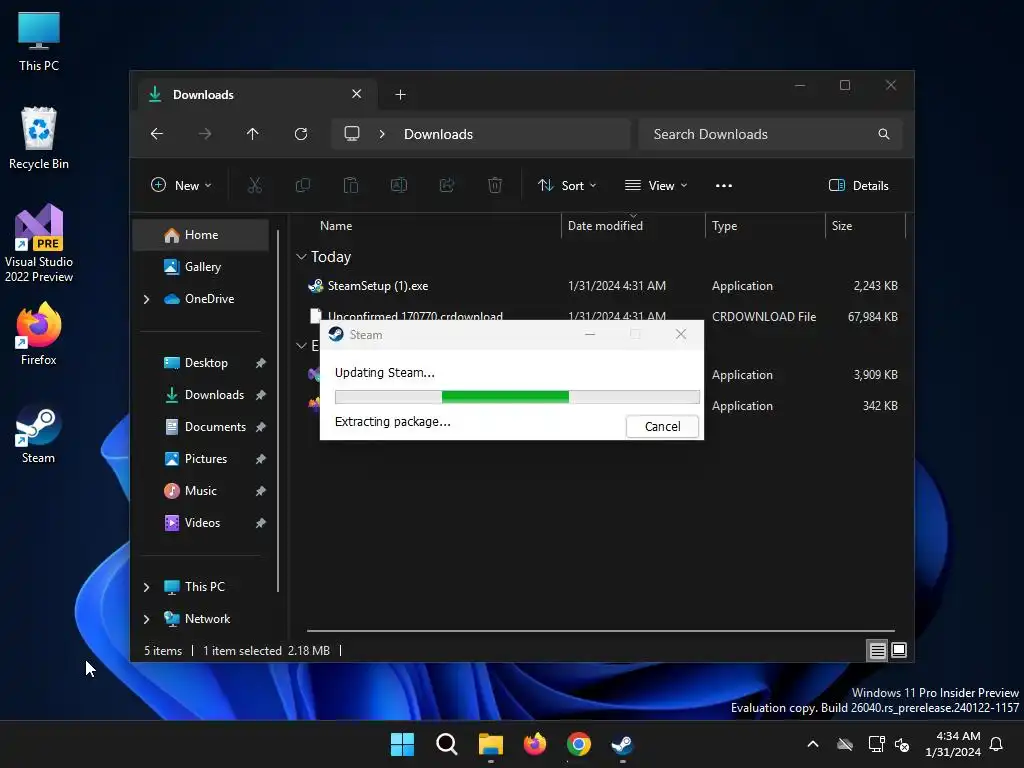The height and width of the screenshot is (768, 1024).
Task: Click the Paste clipboard icon
Action: (351, 185)
